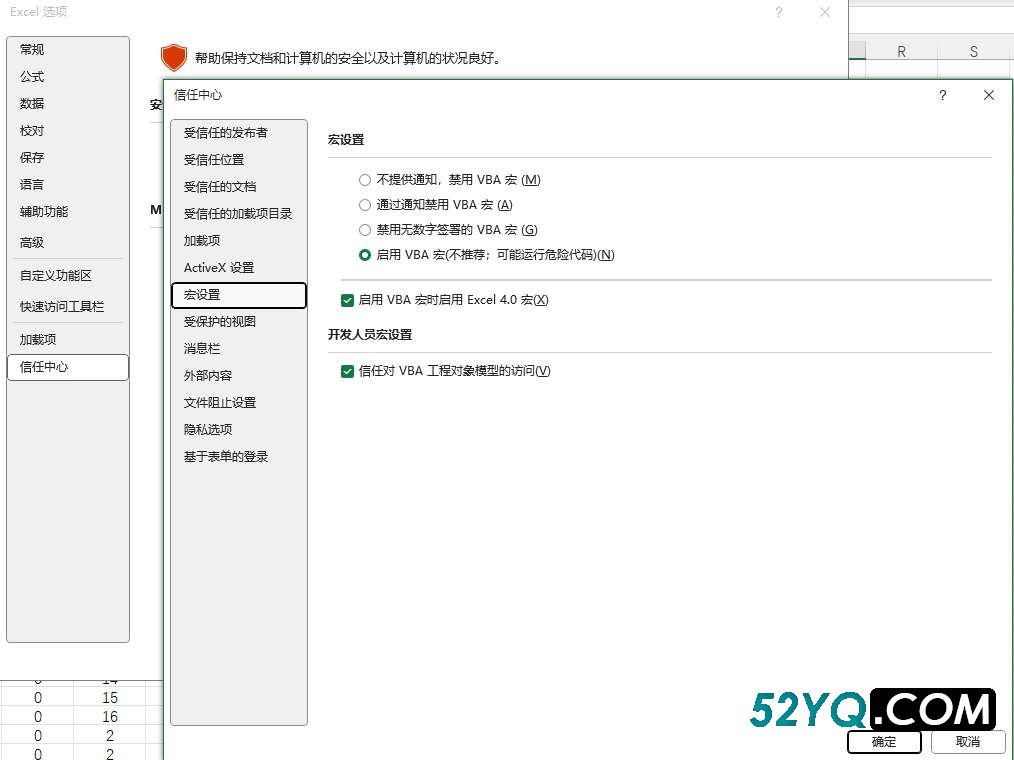Open 受信任的文档 tab

click(x=239, y=187)
